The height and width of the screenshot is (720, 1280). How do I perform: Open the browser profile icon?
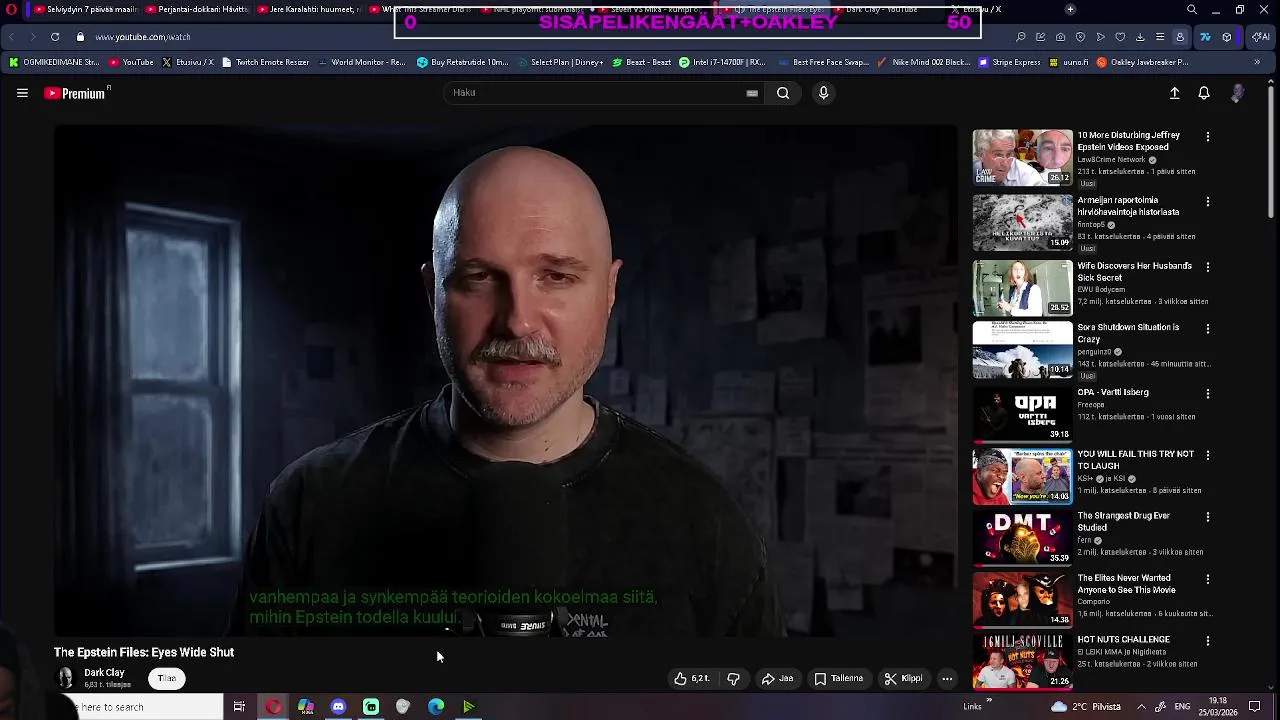pyautogui.click(x=1180, y=37)
